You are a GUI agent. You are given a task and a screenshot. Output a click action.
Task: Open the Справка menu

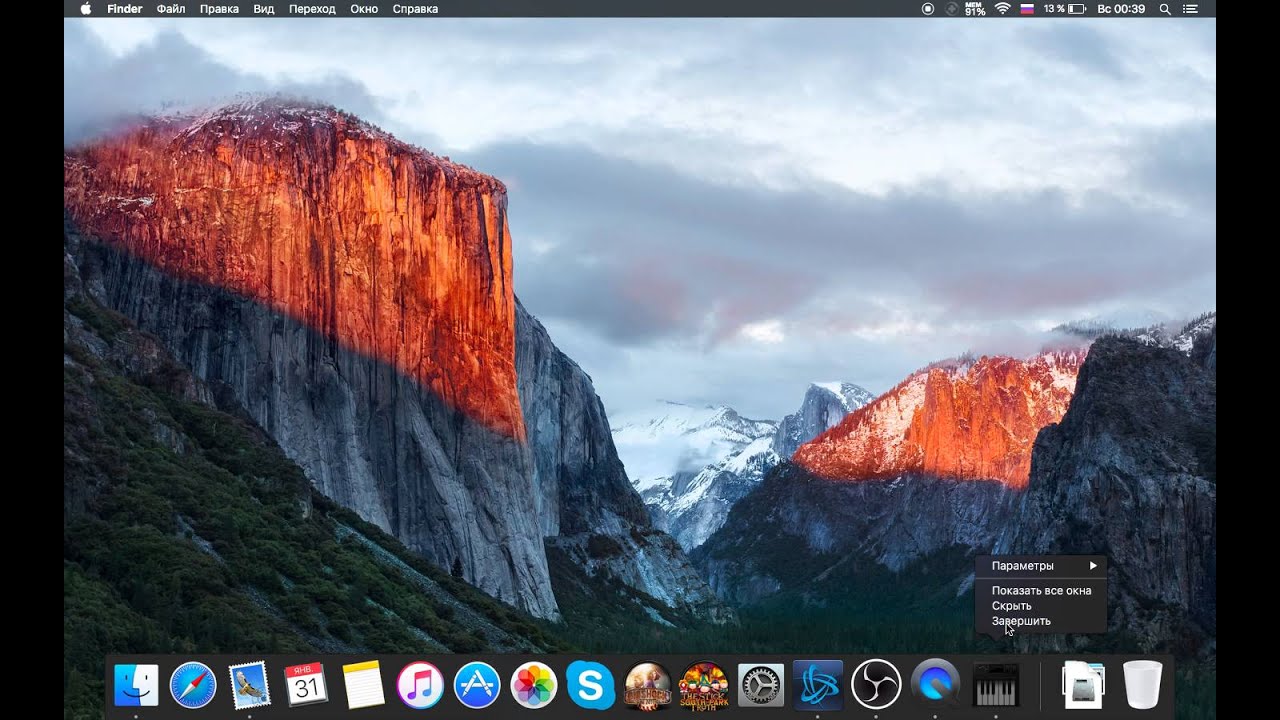point(415,8)
